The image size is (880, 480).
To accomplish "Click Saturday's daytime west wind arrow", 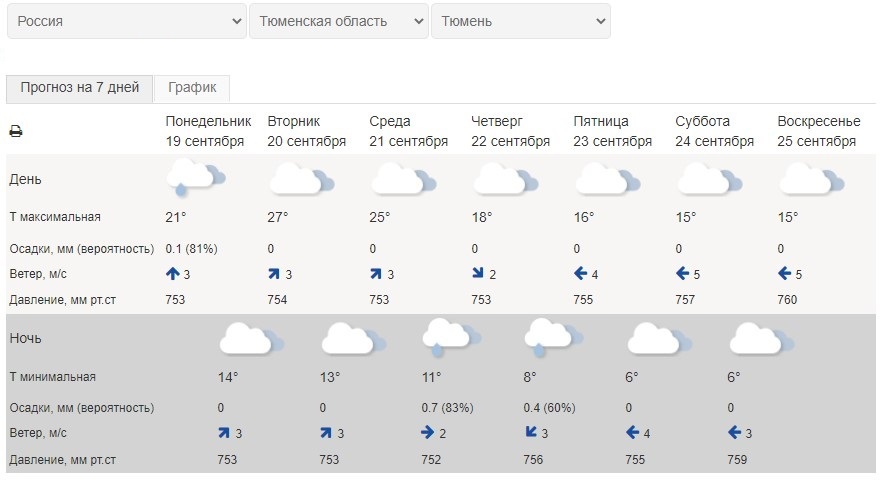I will point(683,274).
